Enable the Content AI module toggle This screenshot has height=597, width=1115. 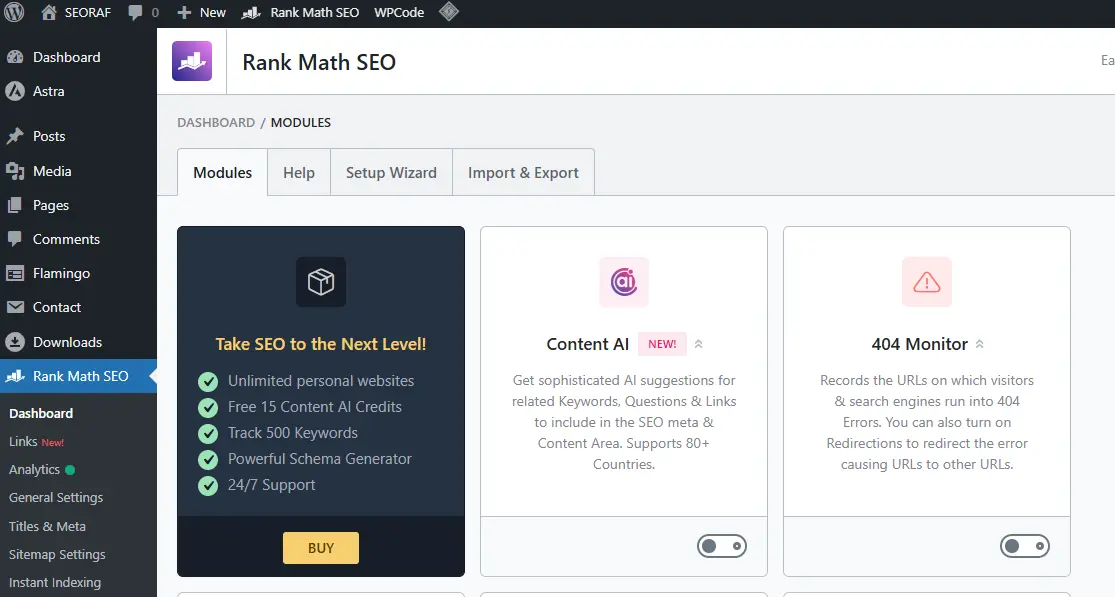(722, 546)
